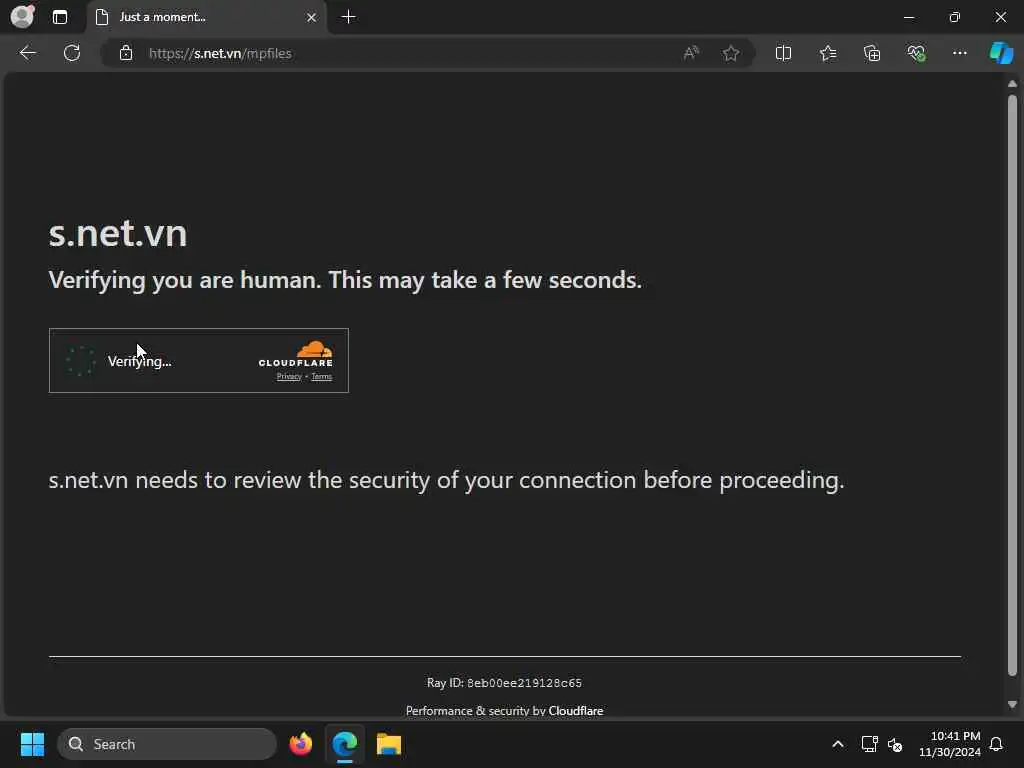Close the "Just a moment..." tab

click(x=312, y=17)
